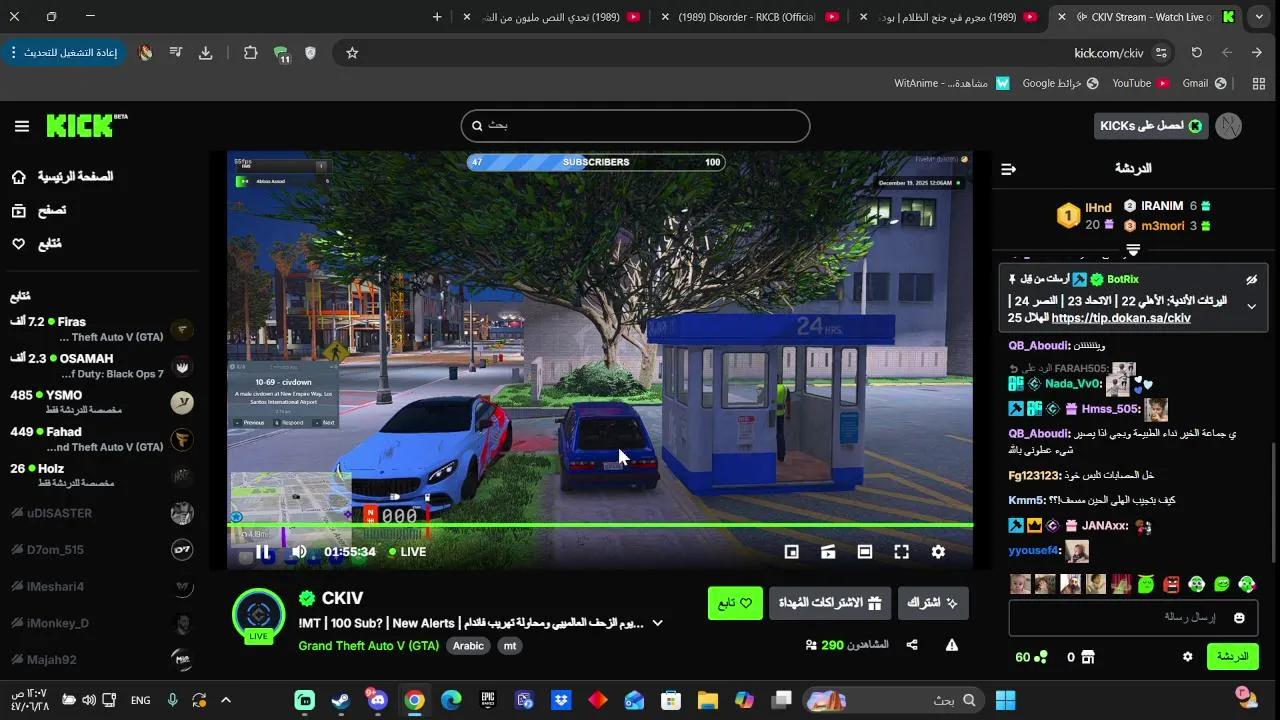Open the user profile avatar menu
This screenshot has height=720, width=1280.
pyautogui.click(x=1229, y=126)
